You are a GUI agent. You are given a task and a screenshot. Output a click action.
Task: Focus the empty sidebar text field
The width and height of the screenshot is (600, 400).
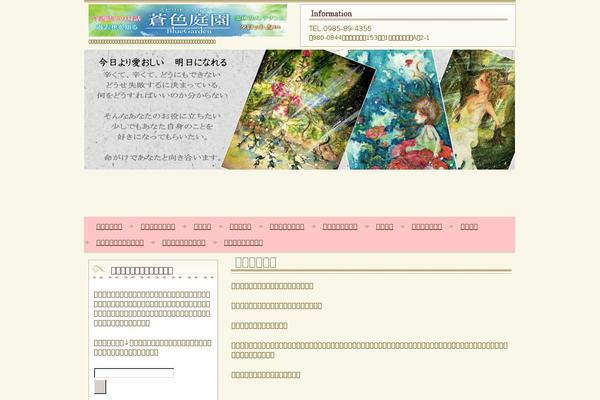coord(134,373)
